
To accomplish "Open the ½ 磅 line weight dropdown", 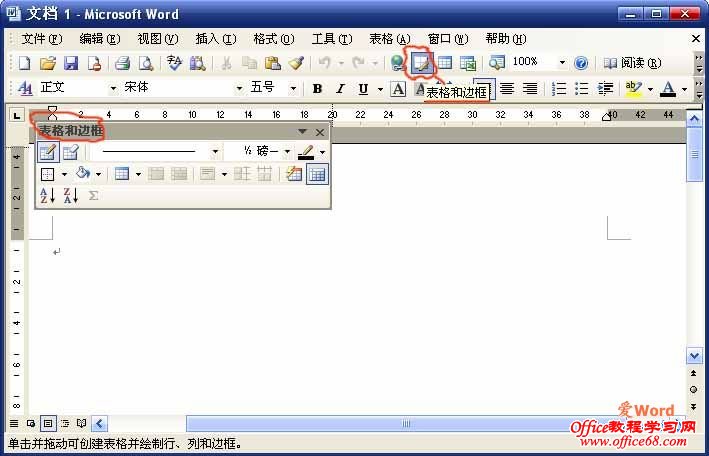I will [287, 152].
